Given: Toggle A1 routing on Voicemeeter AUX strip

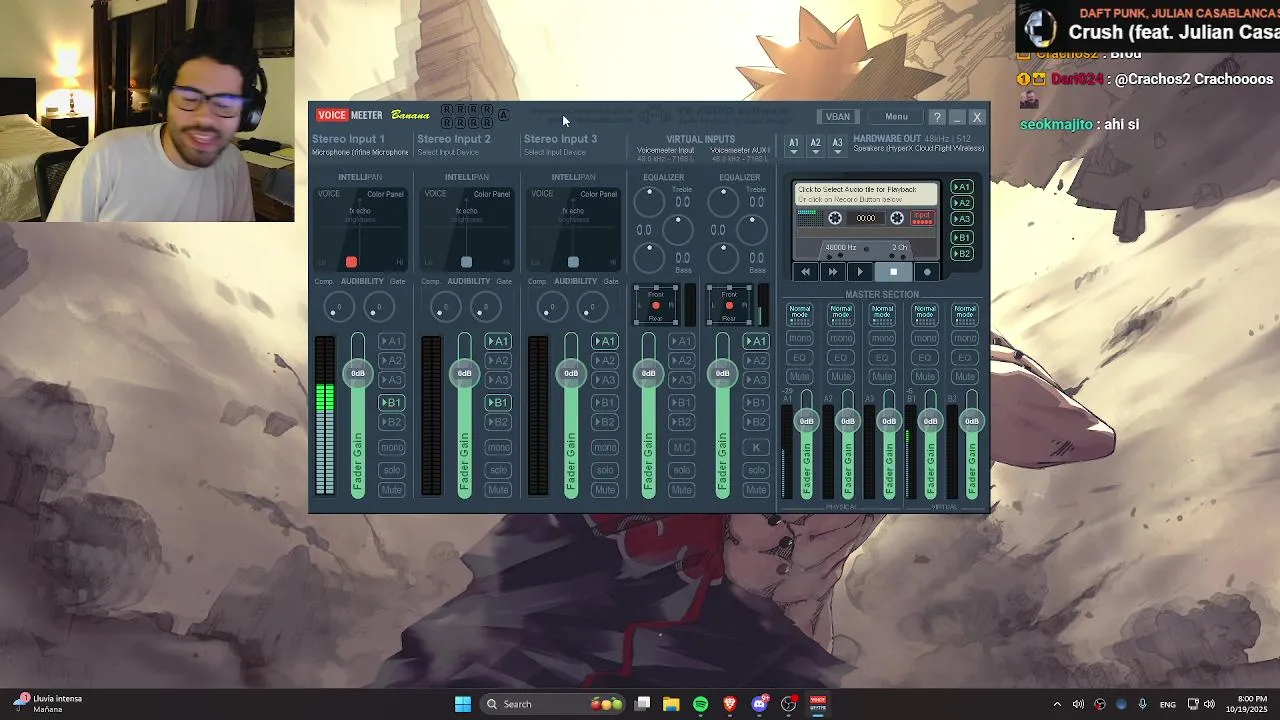Looking at the screenshot, I should (x=756, y=341).
